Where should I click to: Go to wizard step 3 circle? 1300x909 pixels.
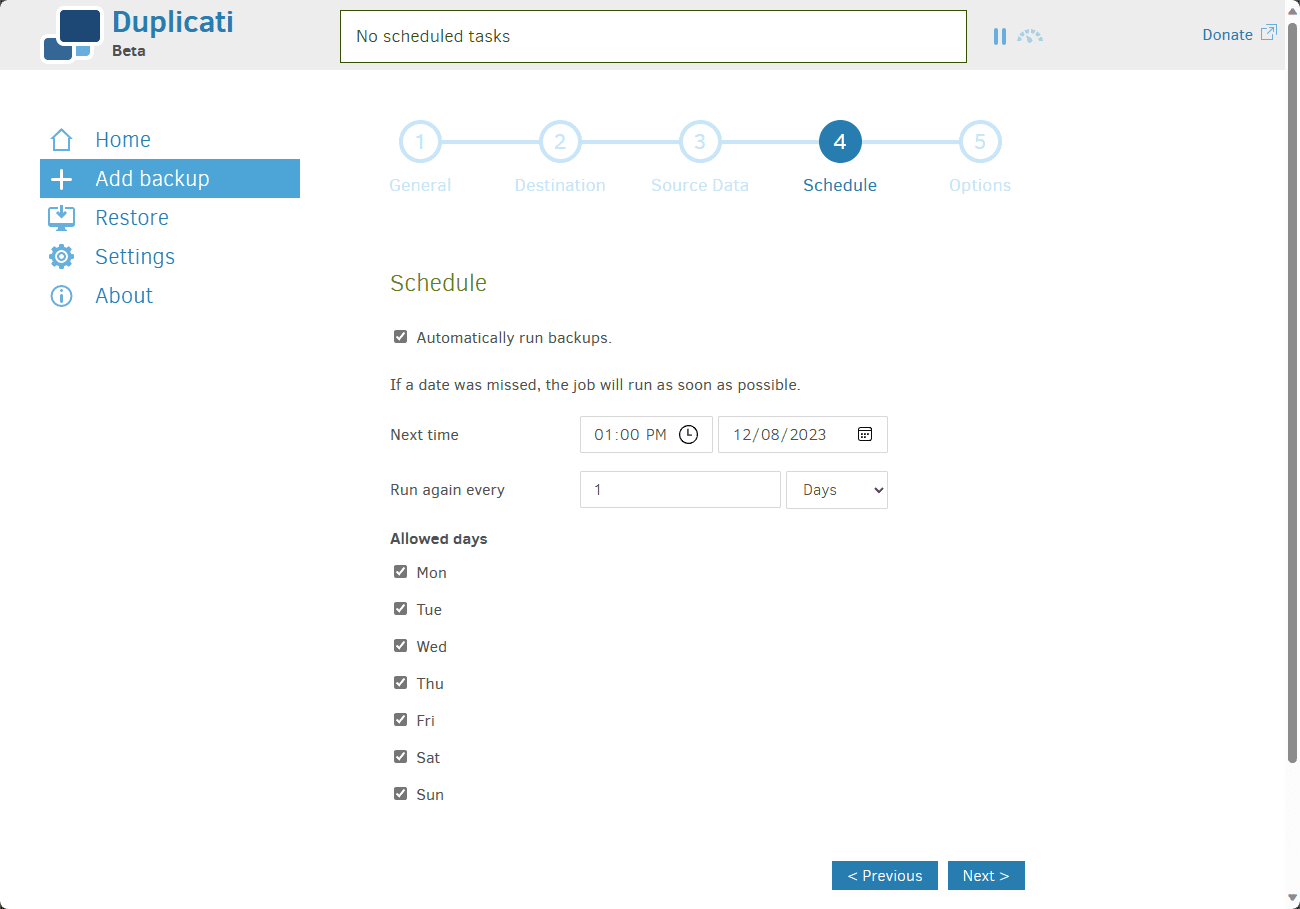pos(700,142)
